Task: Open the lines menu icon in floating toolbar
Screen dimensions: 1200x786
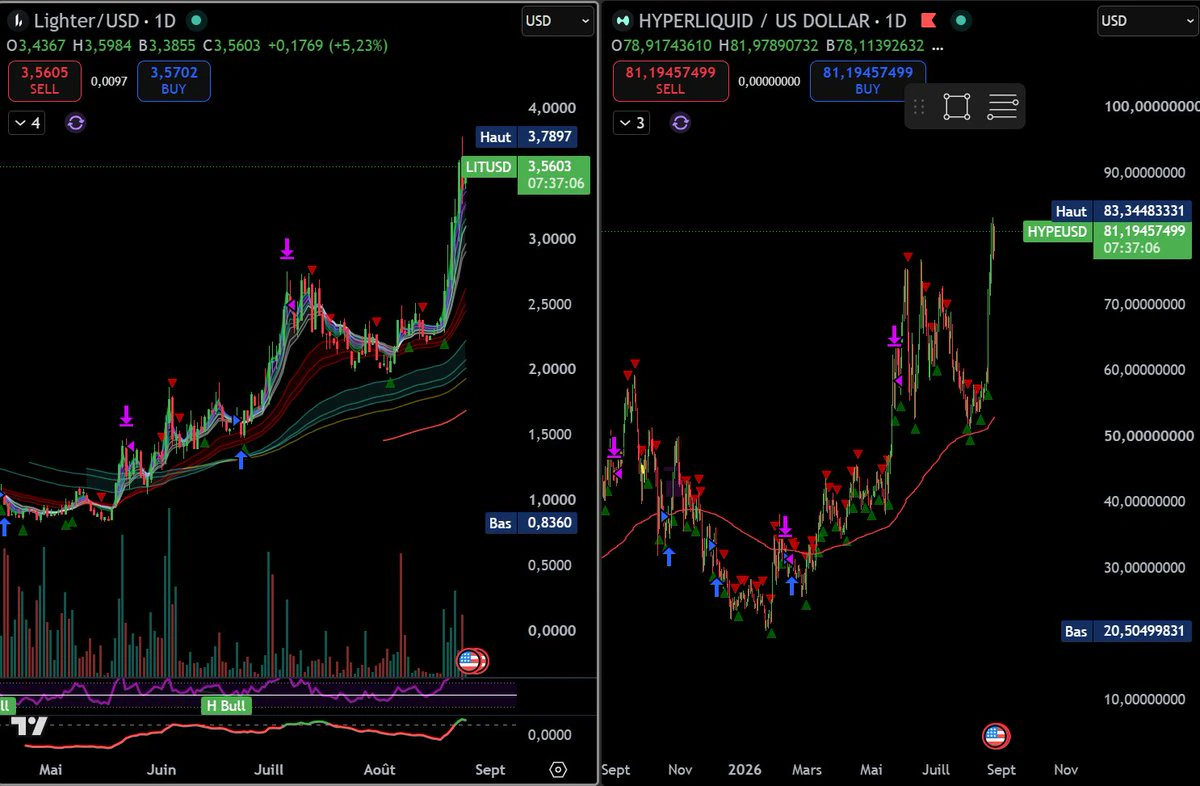Action: coord(1003,106)
